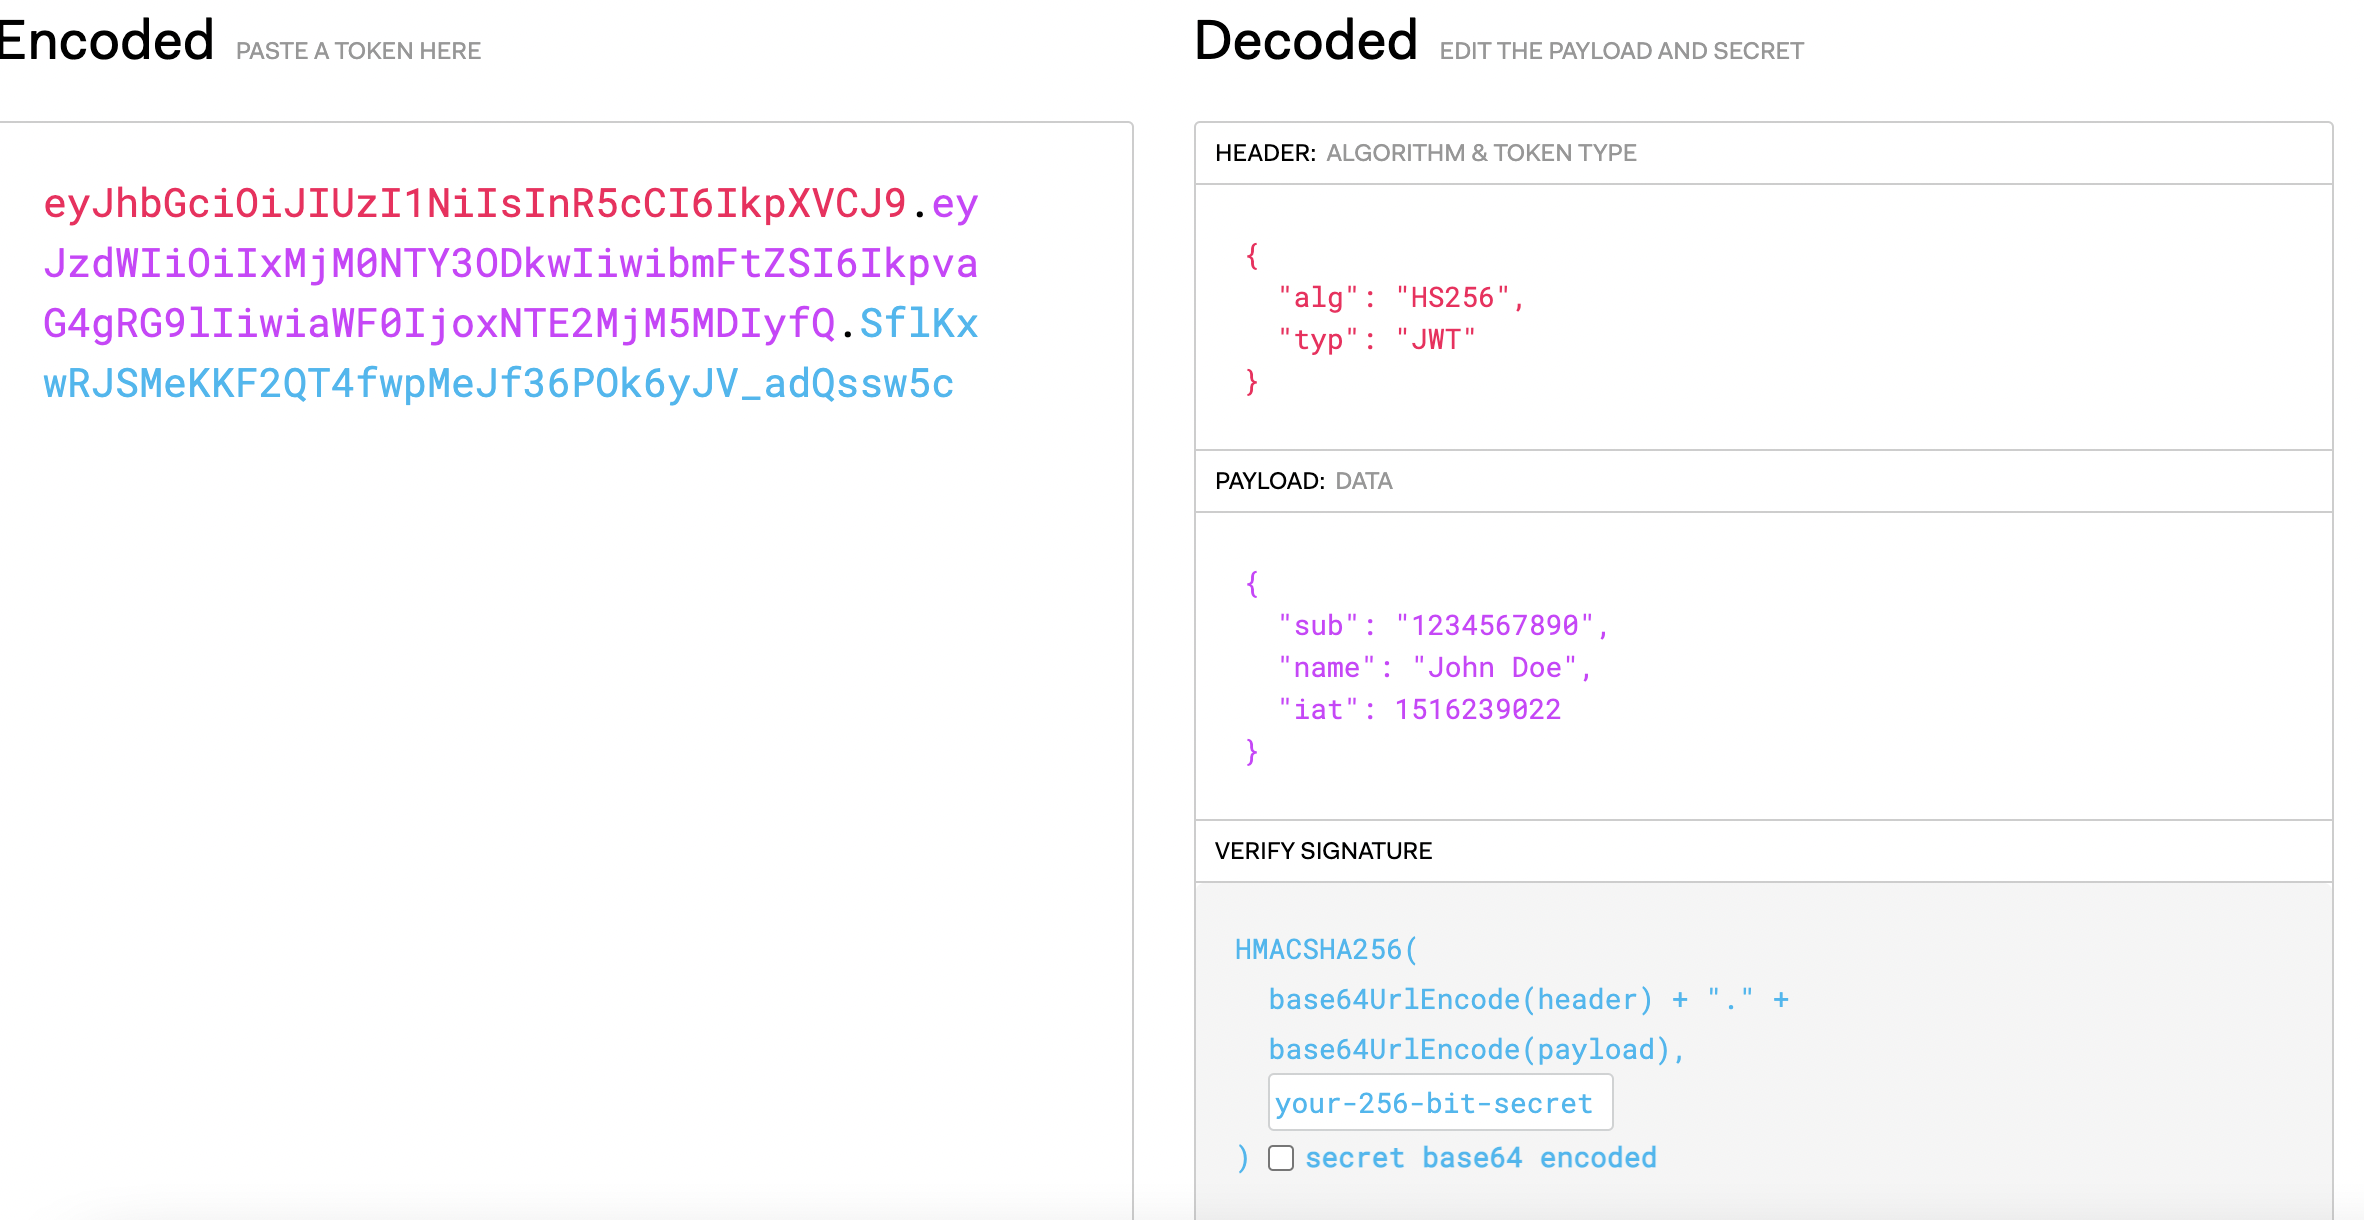This screenshot has height=1220, width=2364.
Task: Click the "name": "John Doe" payload line
Action: (x=1435, y=668)
